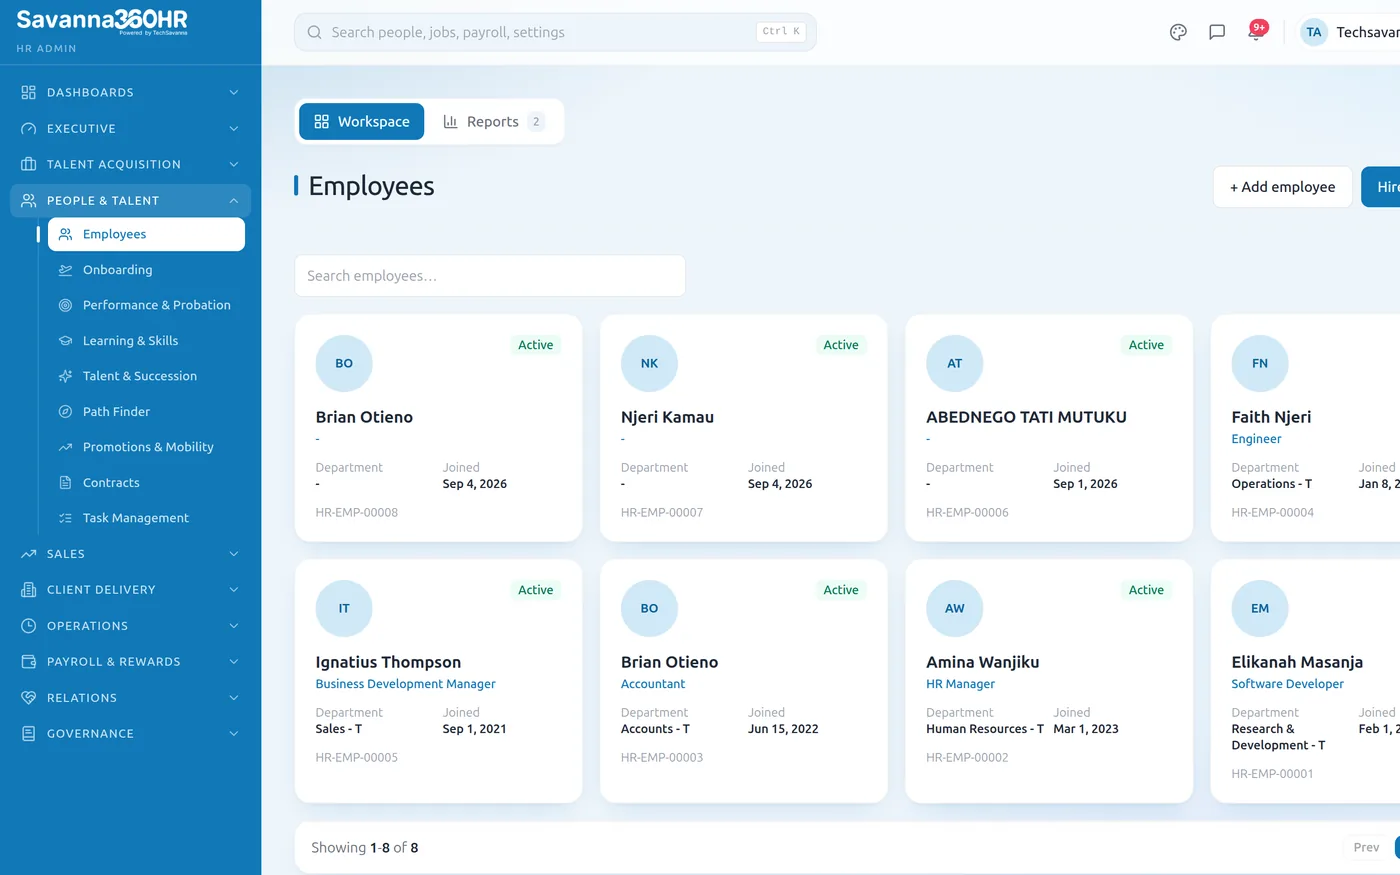Click the Learning & Skills graduation cap icon
Screen dimensions: 1400x875
pyautogui.click(x=65, y=341)
